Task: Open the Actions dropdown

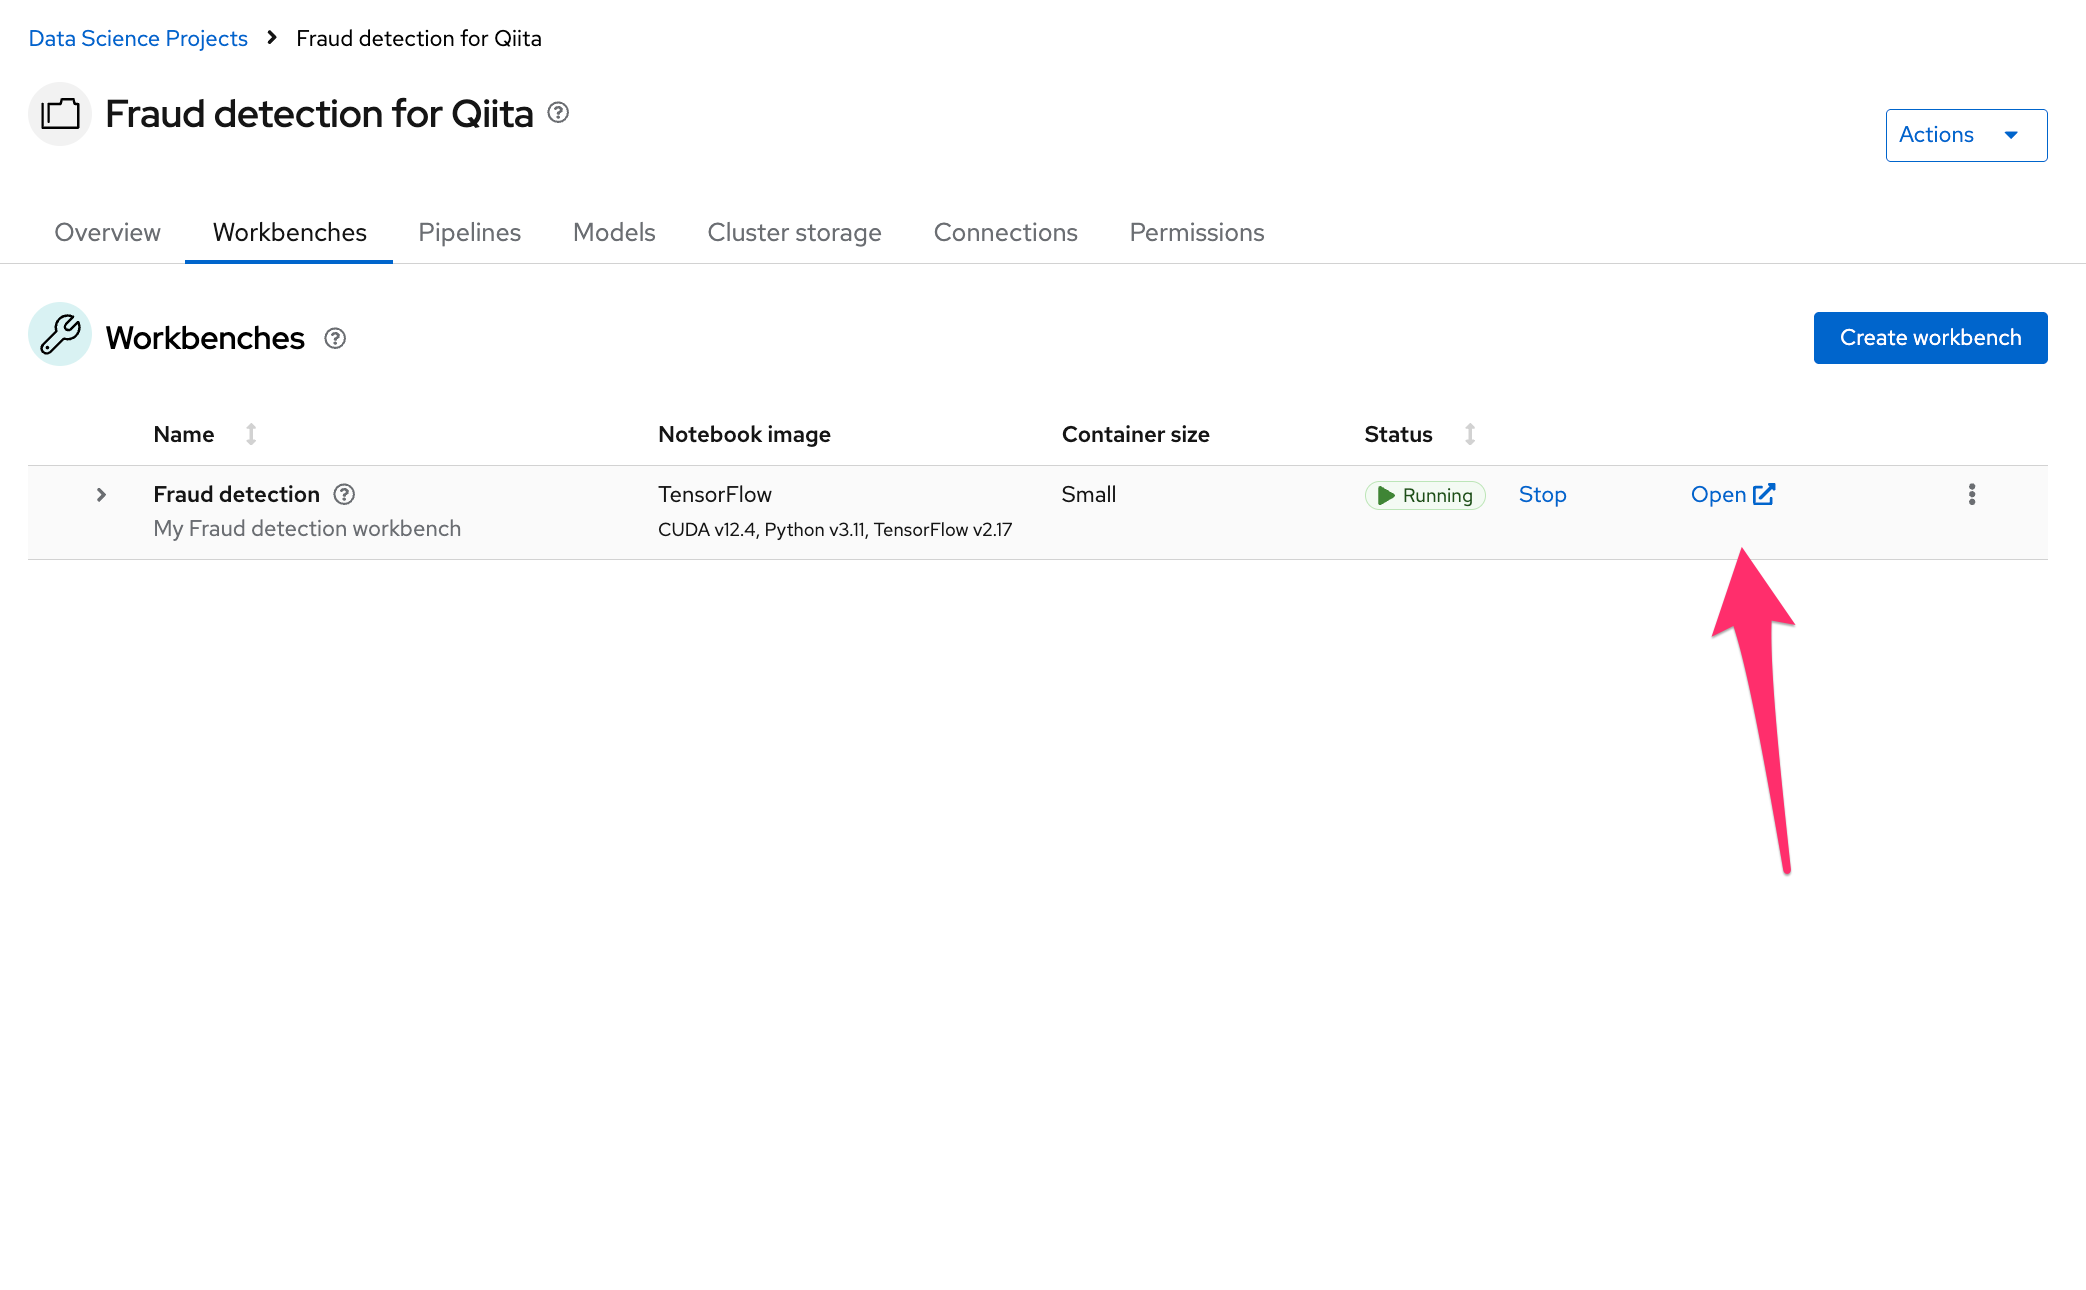Action: pyautogui.click(x=1965, y=135)
